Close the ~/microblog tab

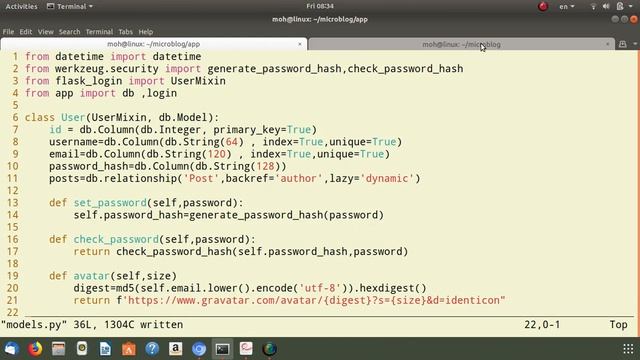(x=607, y=44)
